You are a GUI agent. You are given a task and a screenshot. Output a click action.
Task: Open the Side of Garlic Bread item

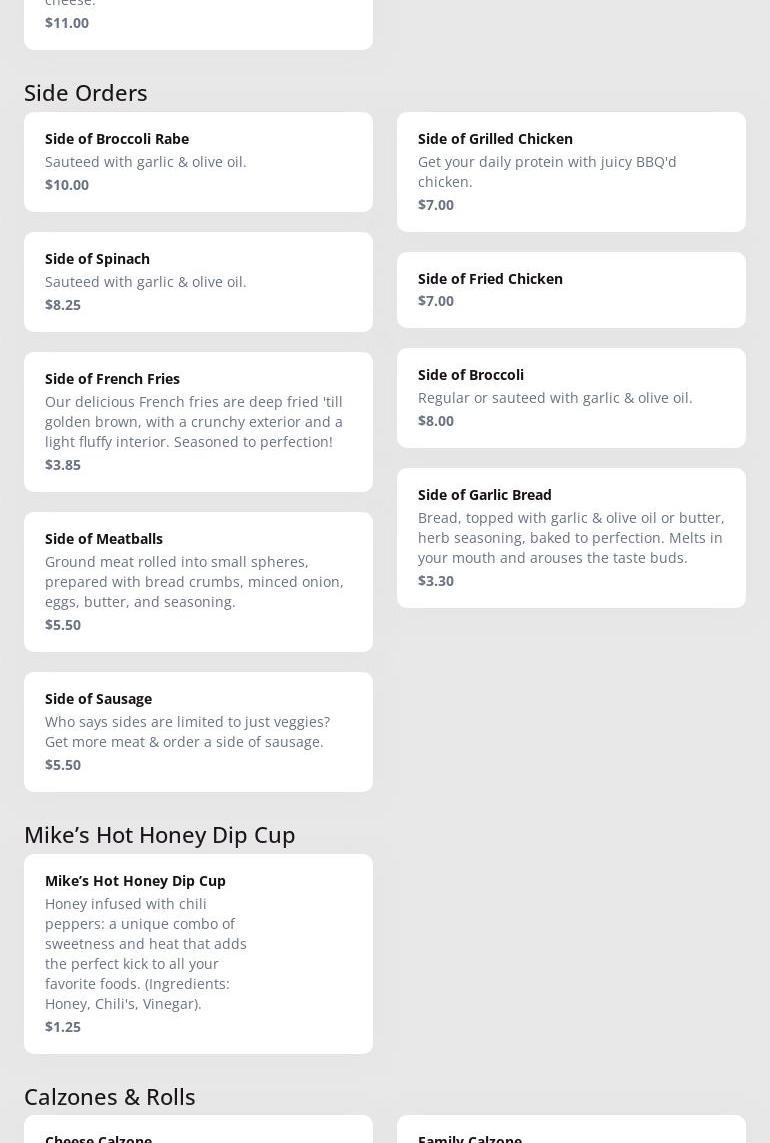pyautogui.click(x=571, y=538)
